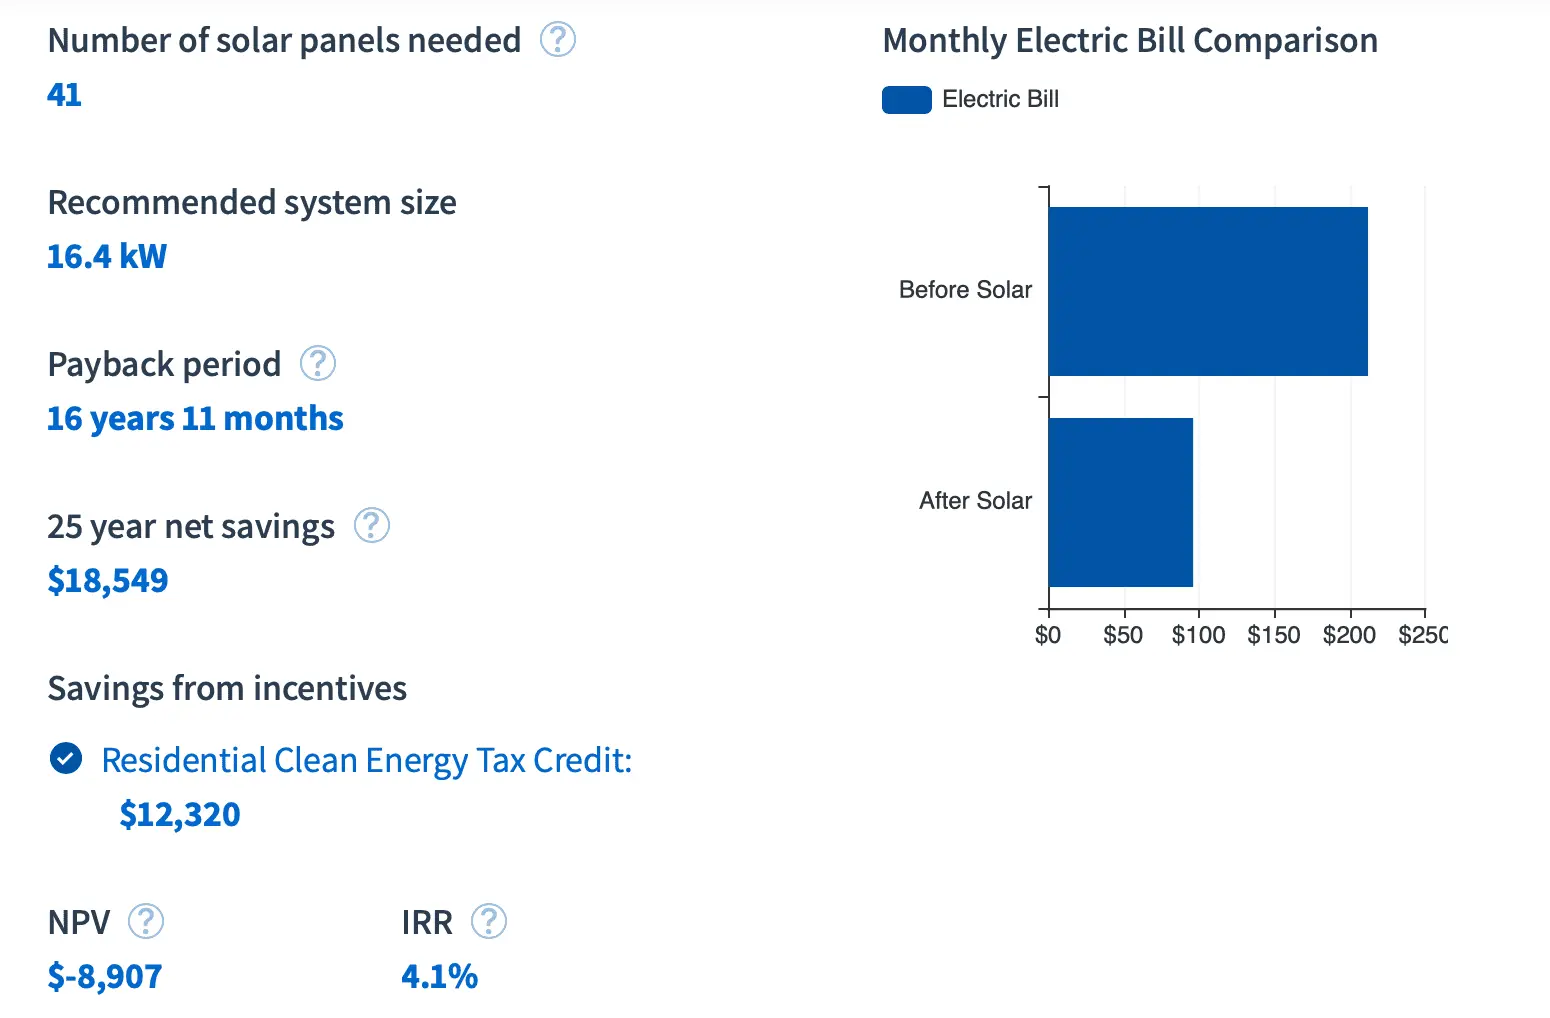The width and height of the screenshot is (1550, 1018).
Task: Open the IRR help question mark icon
Action: tap(489, 921)
